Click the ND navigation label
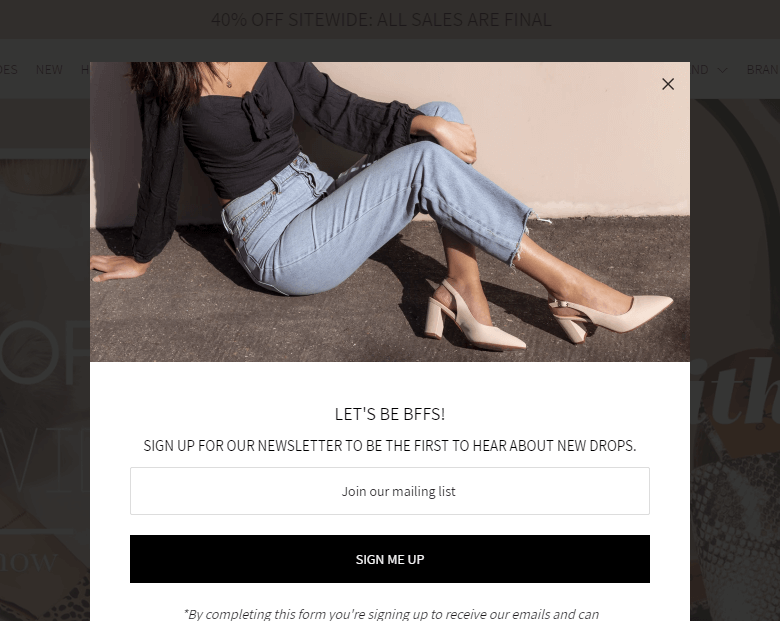Viewport: 780px width, 621px height. pos(699,70)
